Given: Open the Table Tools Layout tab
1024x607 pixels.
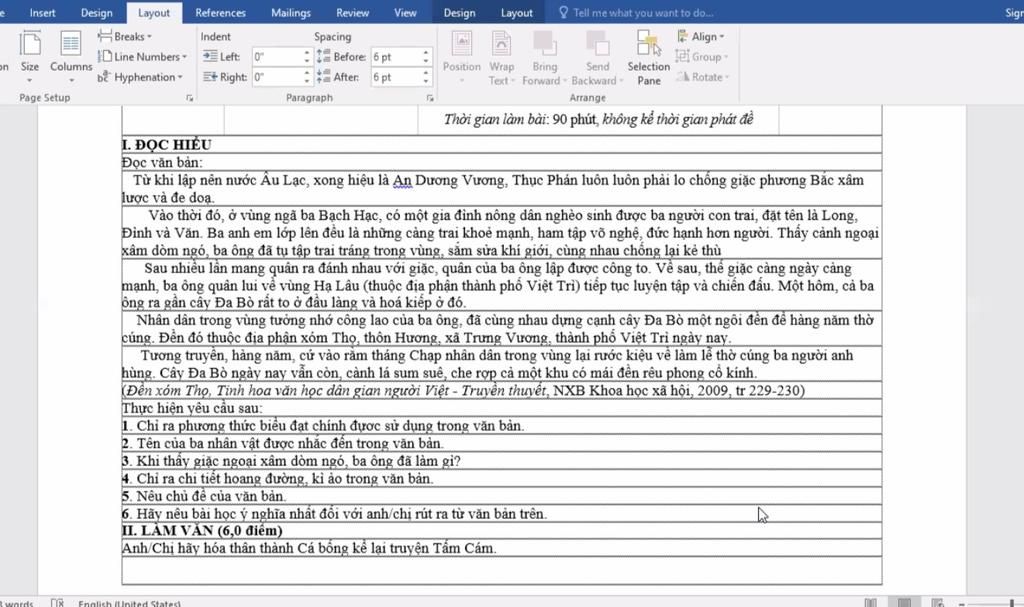Looking at the screenshot, I should click(517, 12).
